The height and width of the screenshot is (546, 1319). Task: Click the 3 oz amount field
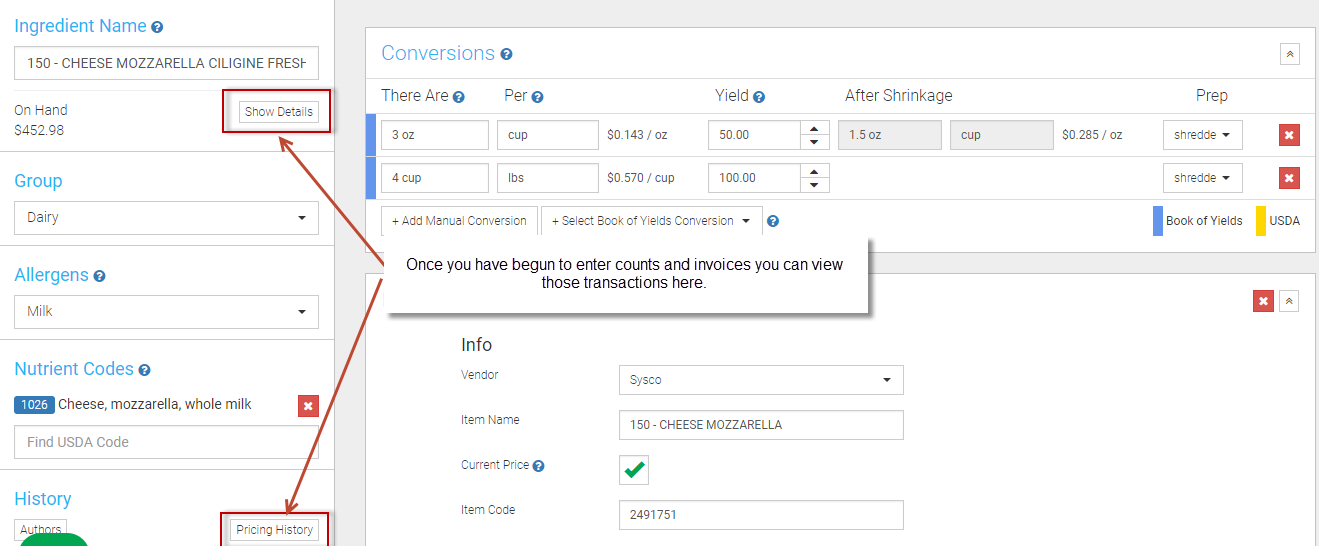435,135
